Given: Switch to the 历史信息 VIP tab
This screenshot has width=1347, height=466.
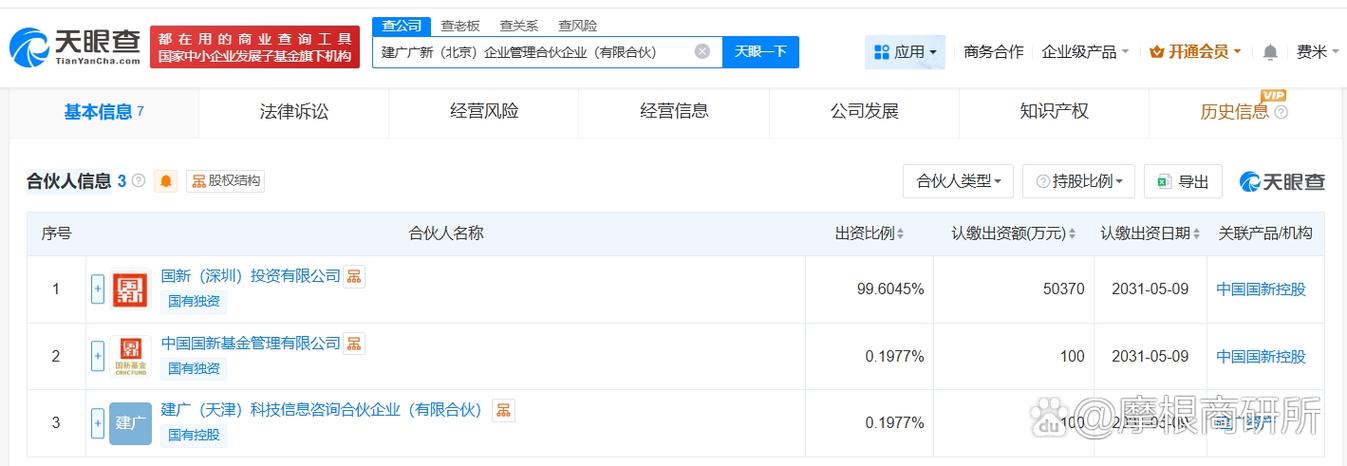Looking at the screenshot, I should tap(1244, 112).
